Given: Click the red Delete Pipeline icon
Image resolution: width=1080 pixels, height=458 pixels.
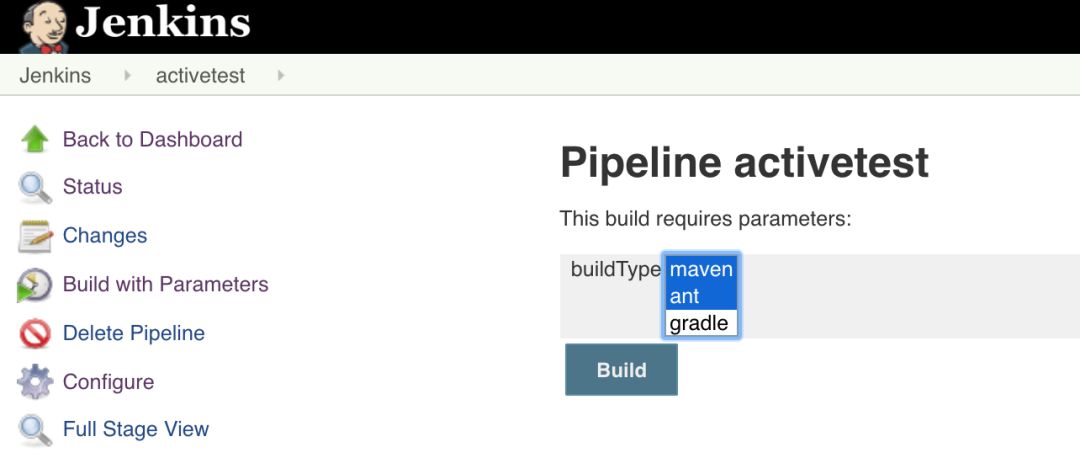Looking at the screenshot, I should [35, 334].
